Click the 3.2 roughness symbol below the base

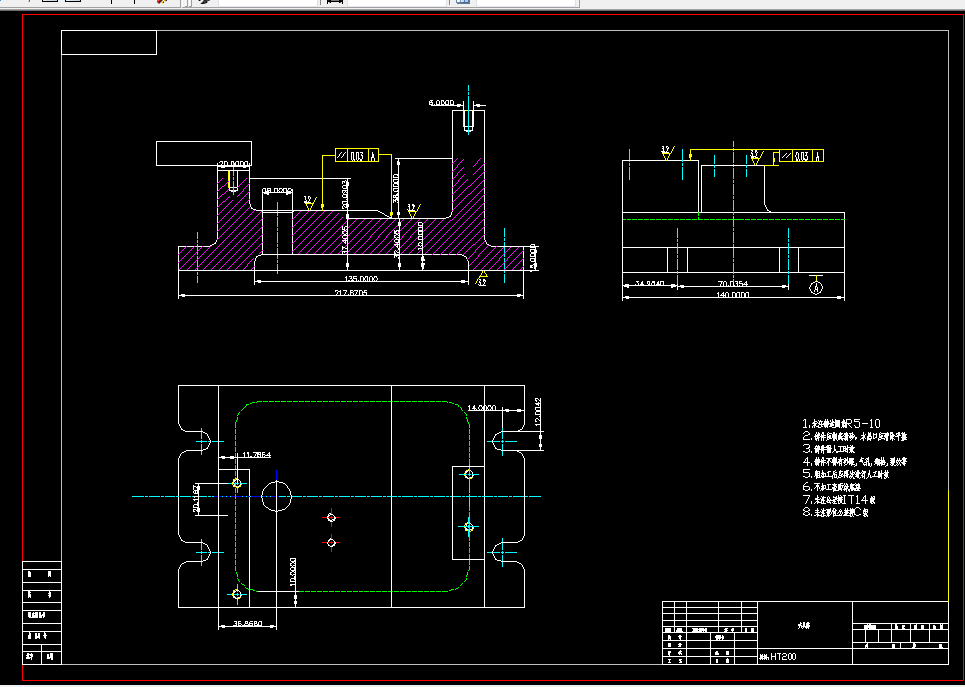click(x=482, y=278)
